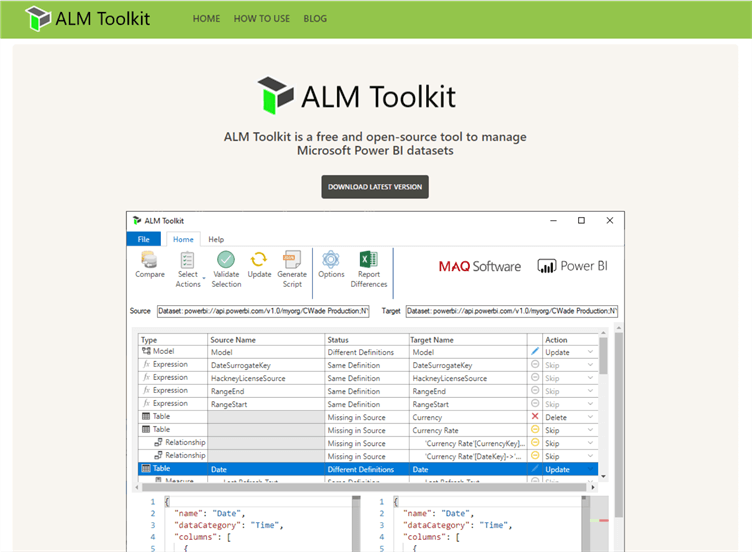Open Action dropdown for RangeEnd row
Screen dimensions: 752x552
pos(590,391)
